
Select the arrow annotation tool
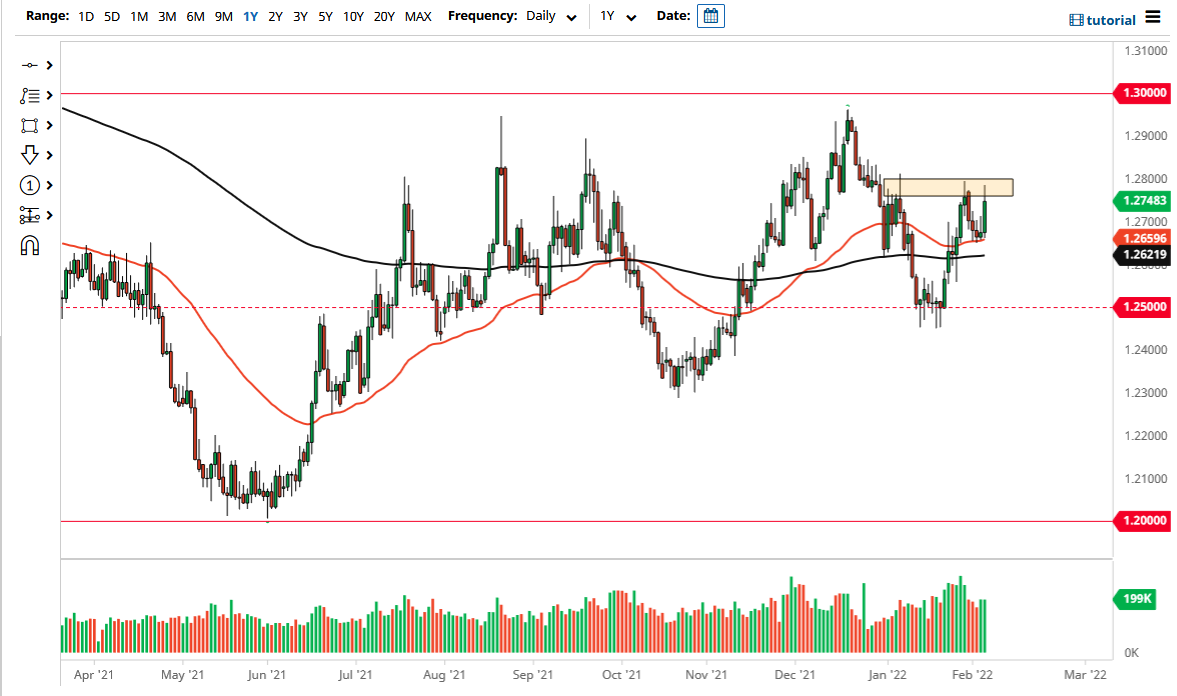[x=31, y=155]
